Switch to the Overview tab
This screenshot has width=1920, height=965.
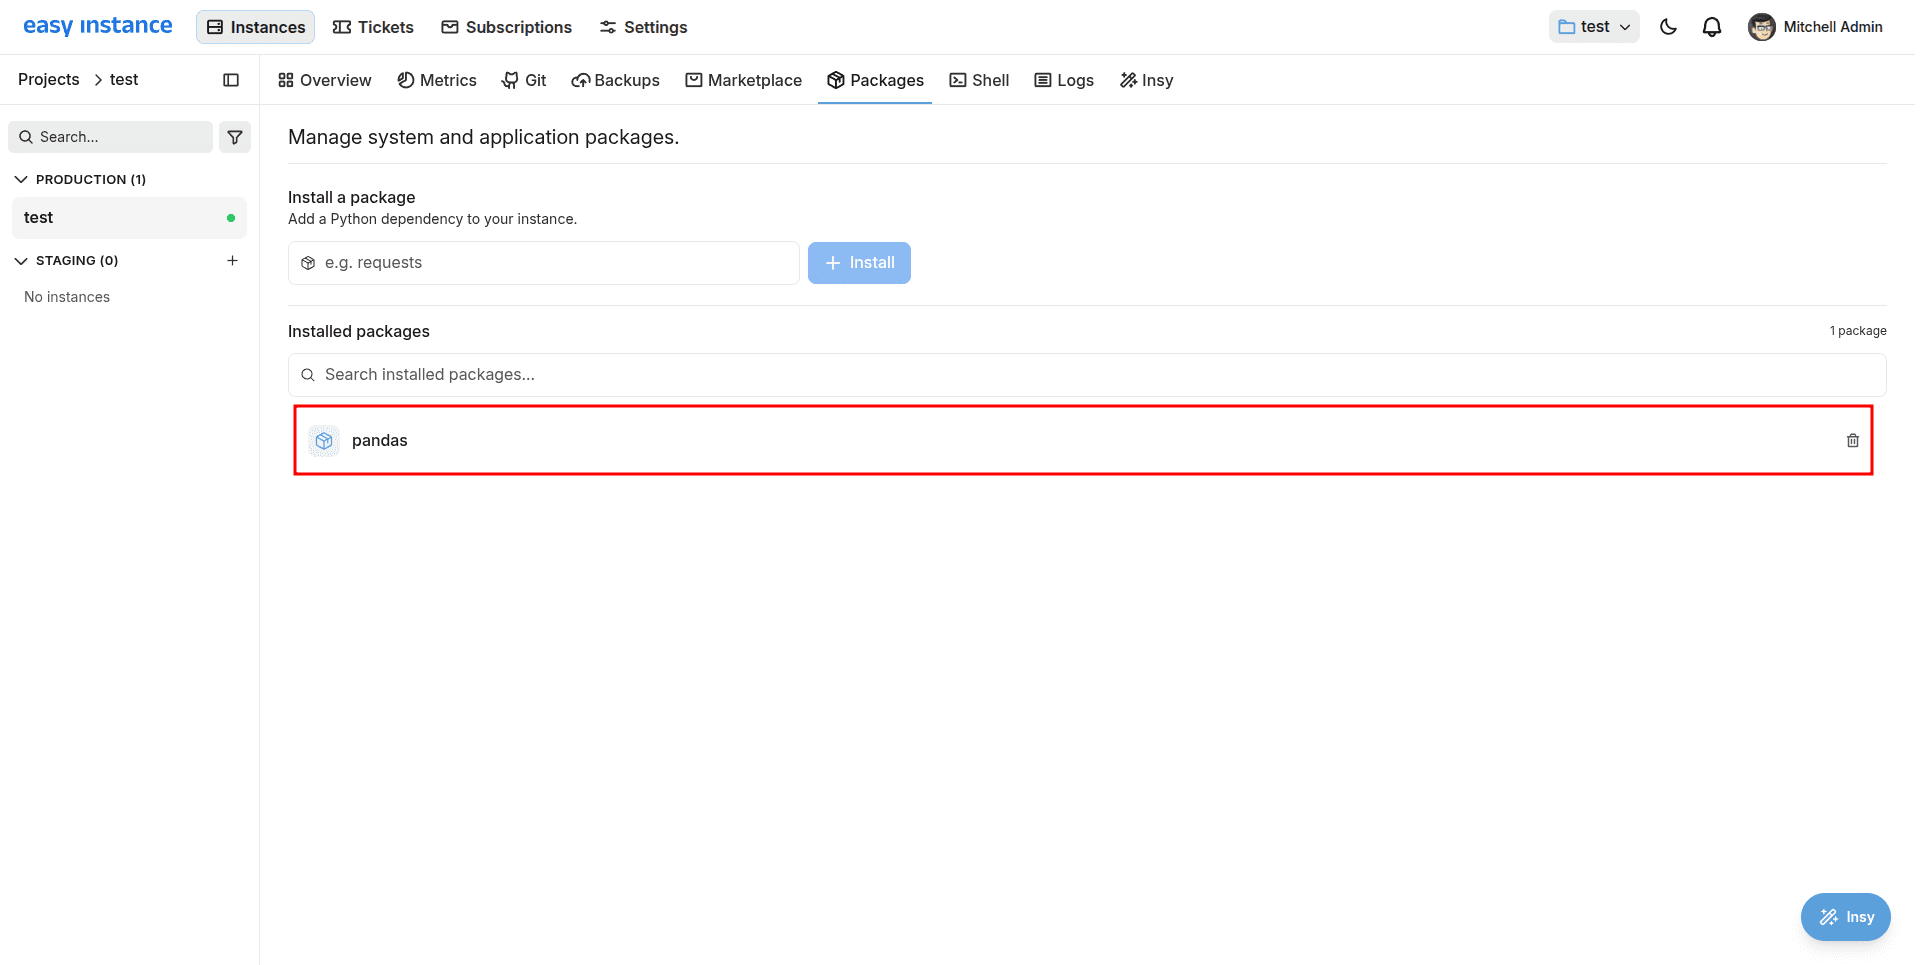tap(325, 80)
